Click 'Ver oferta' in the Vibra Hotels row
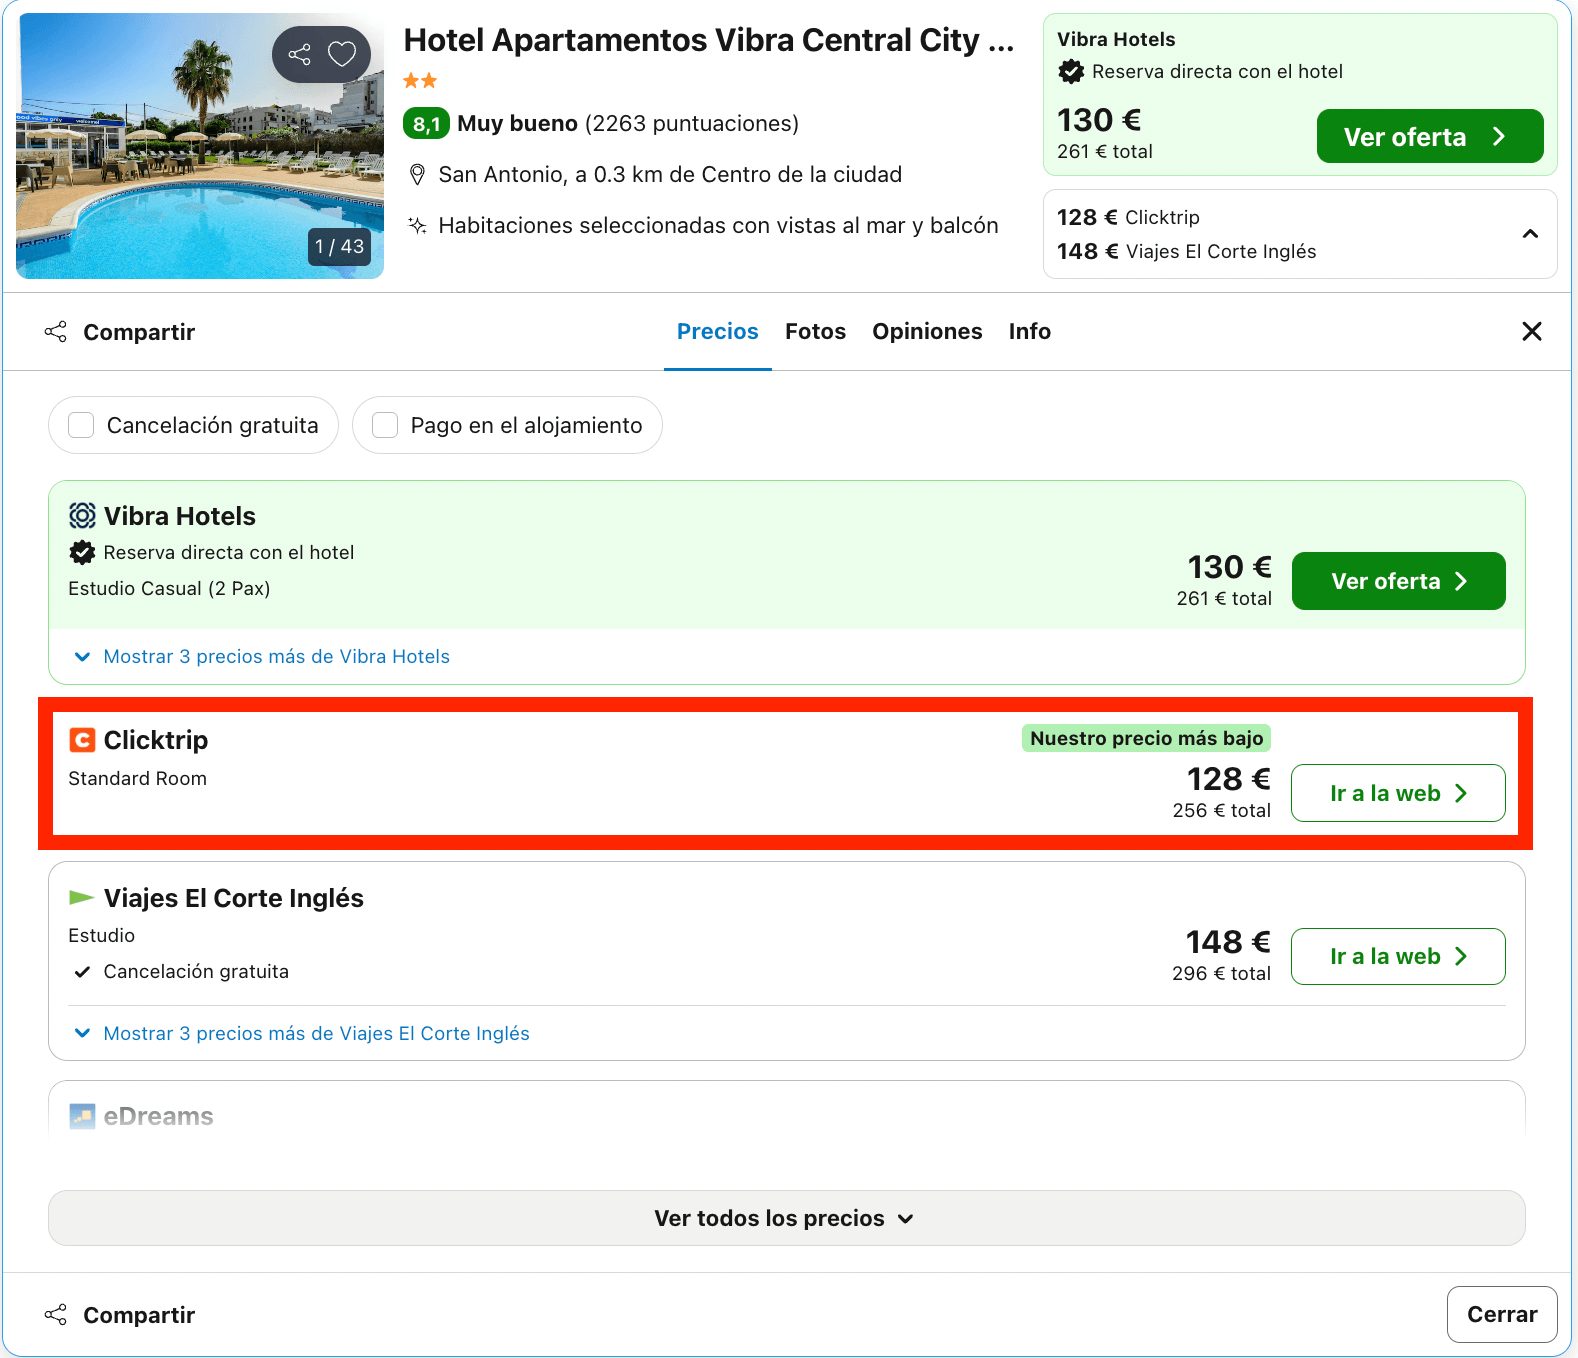Screen dimensions: 1578x1358 (1398, 581)
